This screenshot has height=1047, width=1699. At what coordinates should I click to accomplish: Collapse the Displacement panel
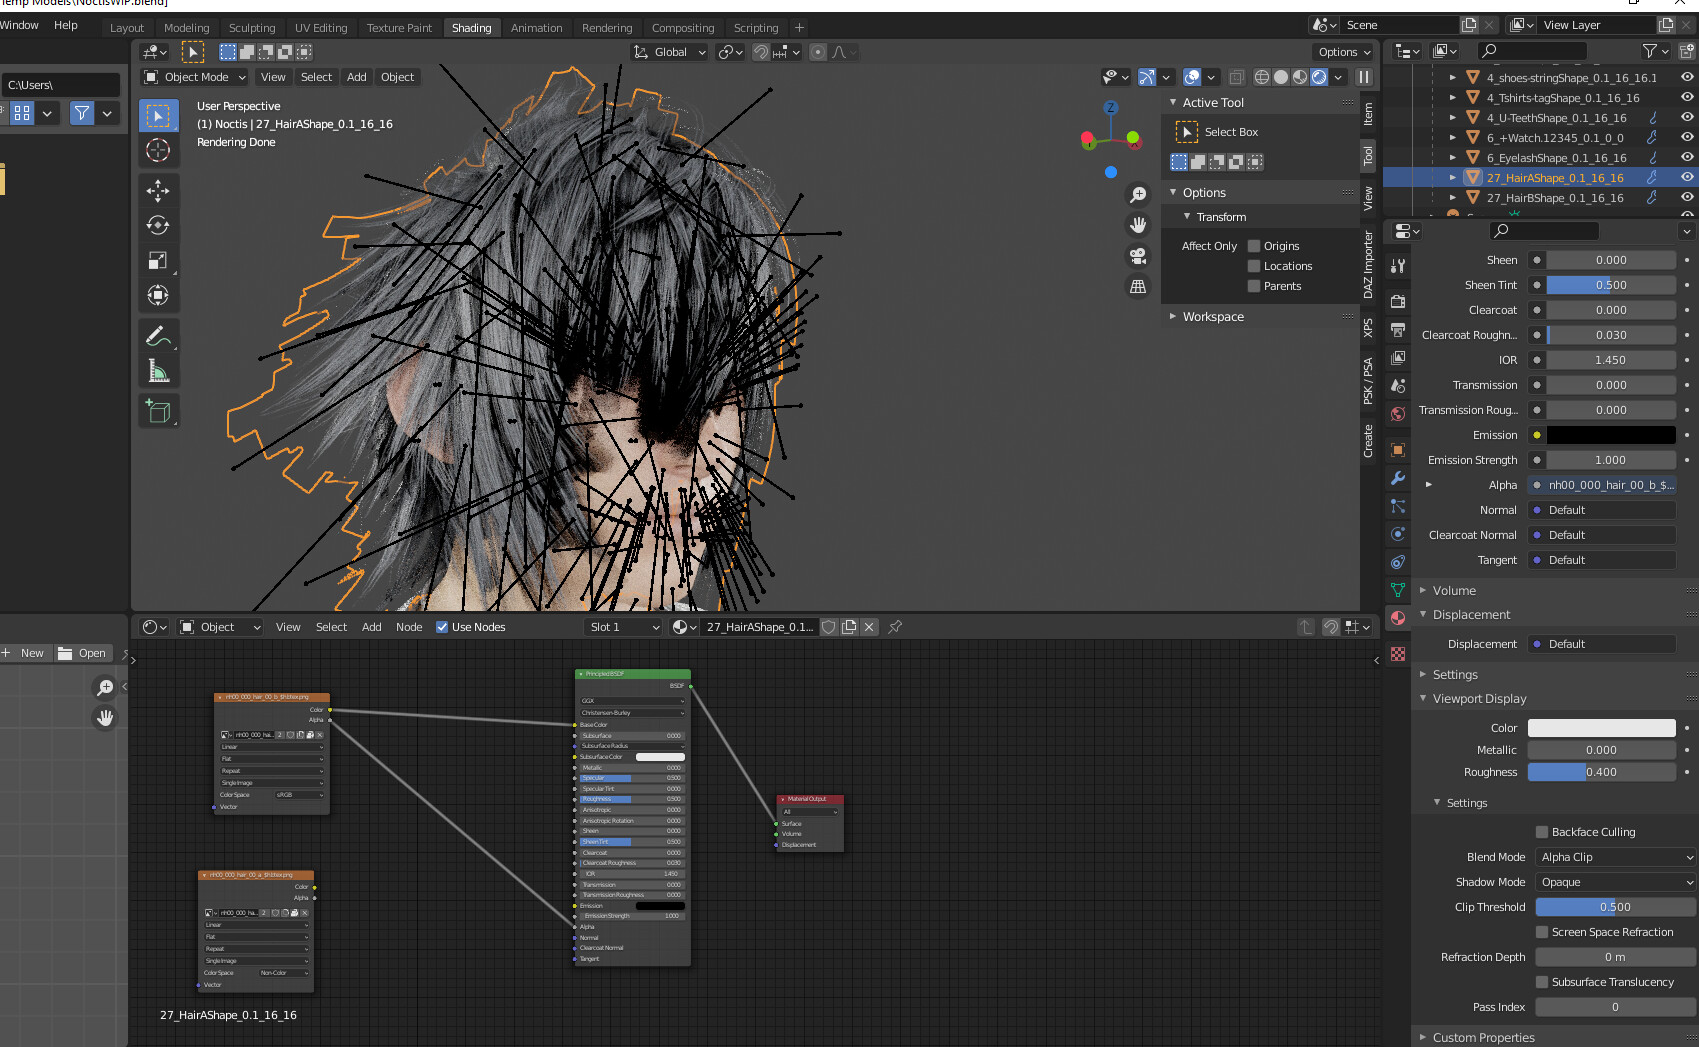[x=1471, y=614]
